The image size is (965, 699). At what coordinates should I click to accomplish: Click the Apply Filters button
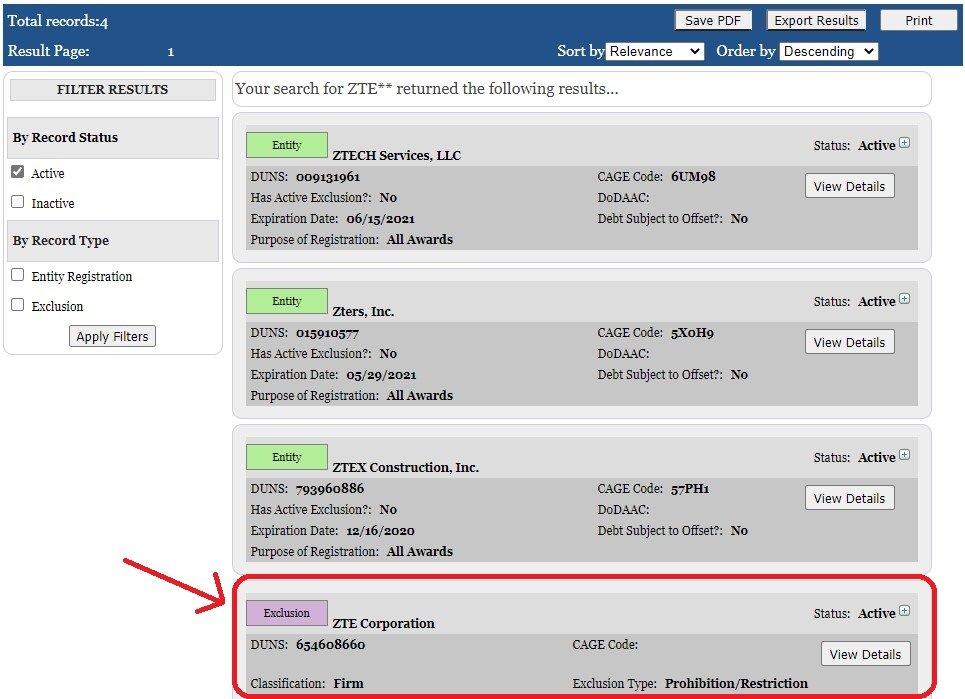[x=112, y=336]
